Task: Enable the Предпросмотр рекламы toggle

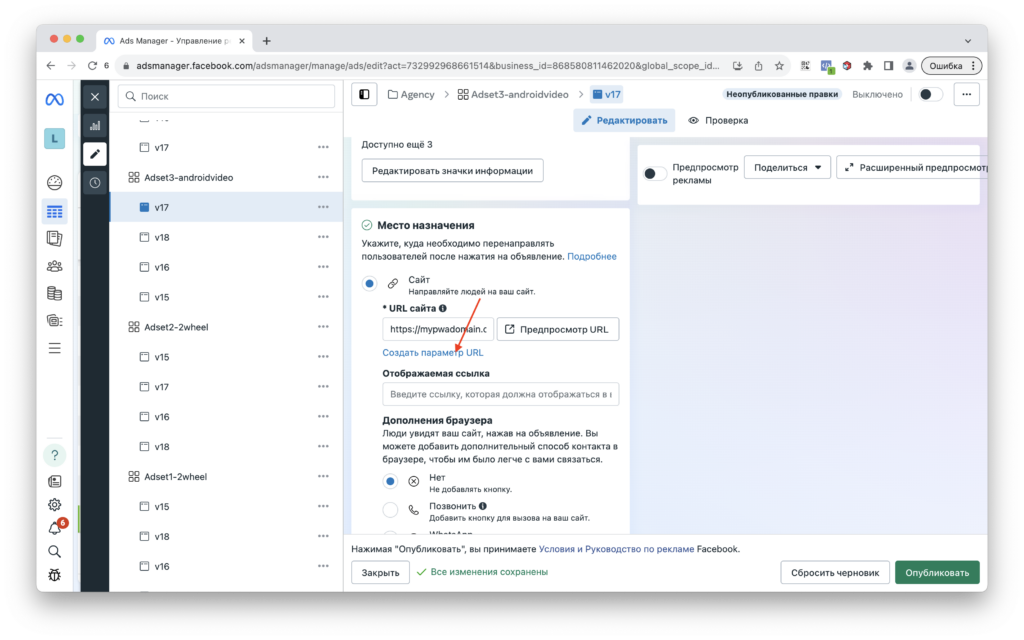Action: click(x=655, y=173)
